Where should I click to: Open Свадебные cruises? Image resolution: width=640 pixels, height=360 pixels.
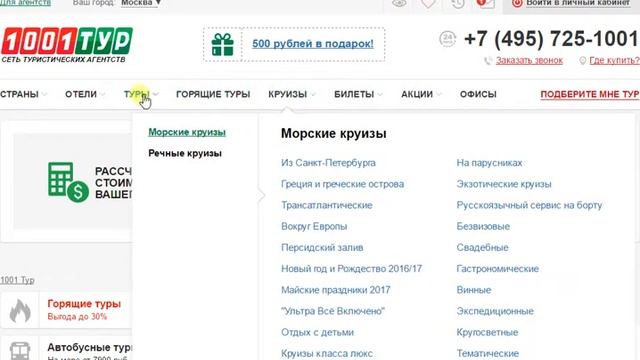[x=482, y=248]
